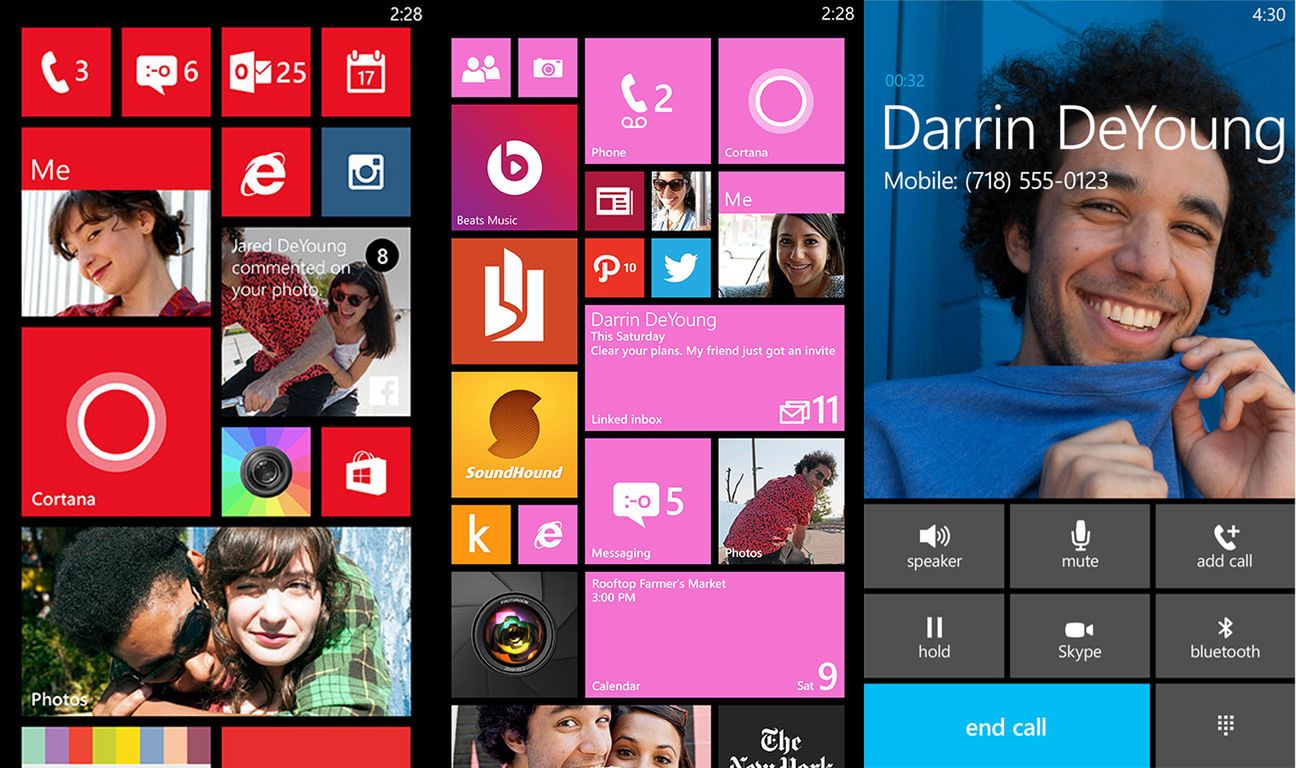Tap the 4:30 clock on call screen

pyautogui.click(x=1269, y=14)
